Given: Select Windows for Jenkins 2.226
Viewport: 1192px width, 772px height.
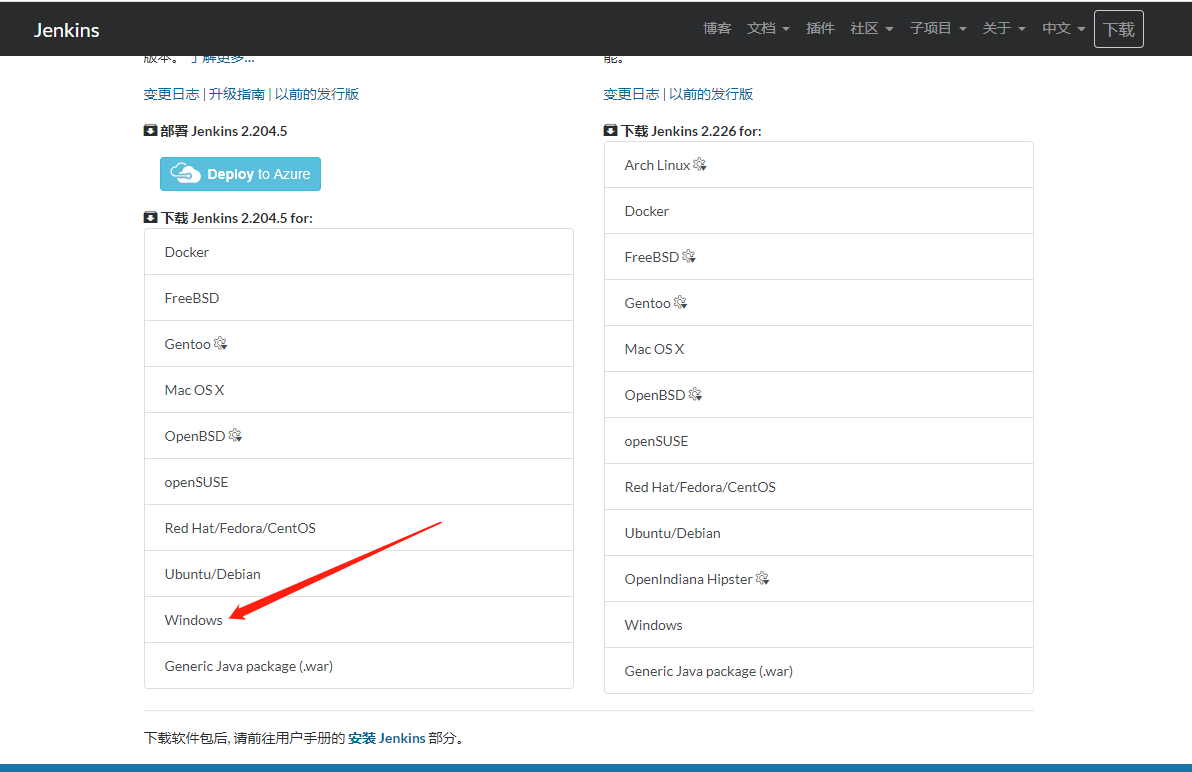Looking at the screenshot, I should point(819,625).
